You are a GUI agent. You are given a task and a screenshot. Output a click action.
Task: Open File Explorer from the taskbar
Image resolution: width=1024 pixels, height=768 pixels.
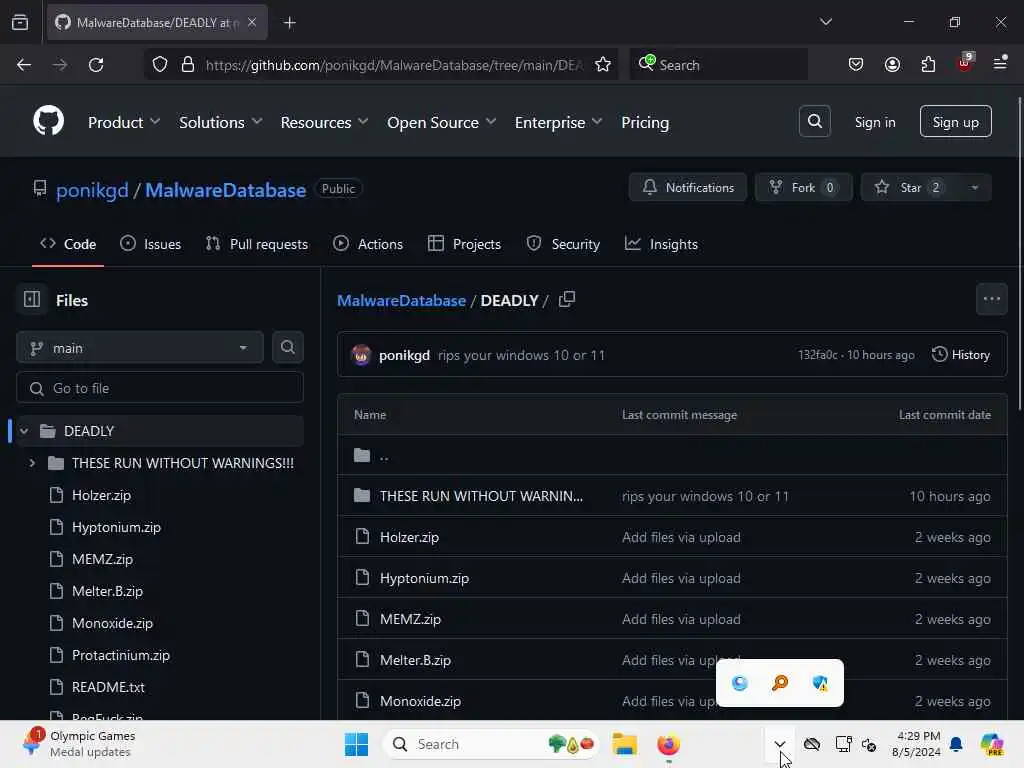click(x=624, y=744)
